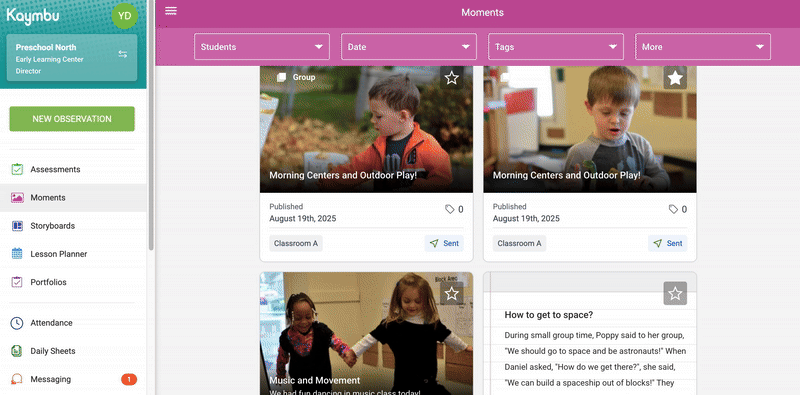The image size is (800, 395).
Task: Open Storyboards from the sidebar
Action: pos(73,226)
